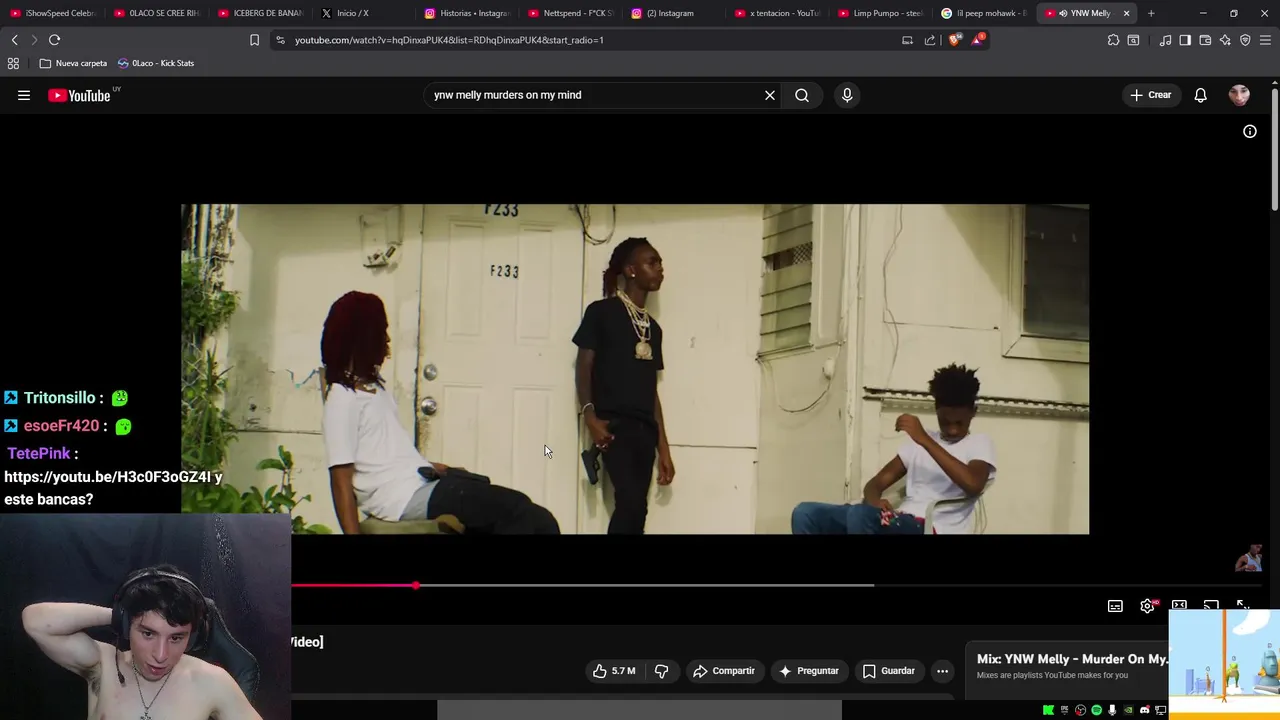1280x720 pixels.
Task: Open the browser main menu
Action: point(1265,40)
